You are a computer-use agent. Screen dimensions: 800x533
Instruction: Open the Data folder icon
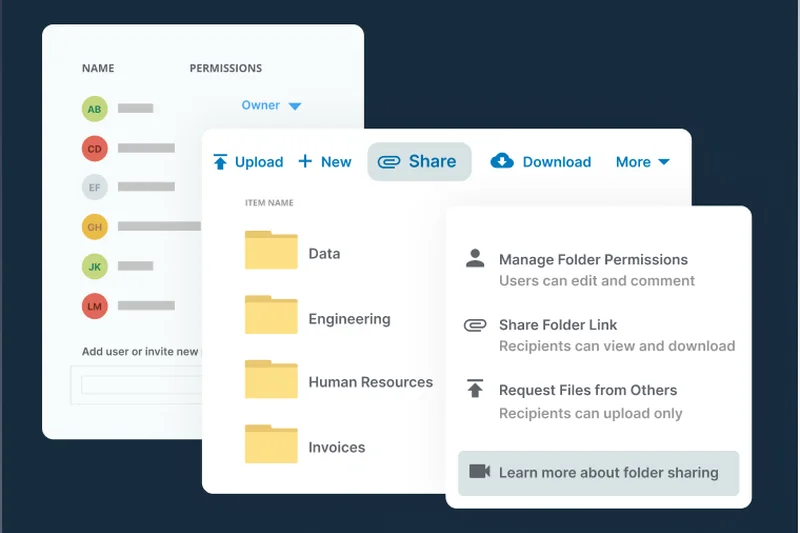(271, 250)
